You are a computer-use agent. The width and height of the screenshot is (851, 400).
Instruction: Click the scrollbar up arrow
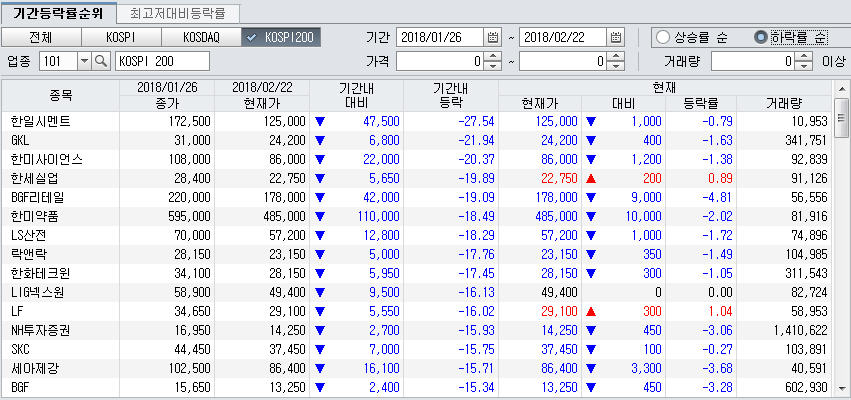841,88
